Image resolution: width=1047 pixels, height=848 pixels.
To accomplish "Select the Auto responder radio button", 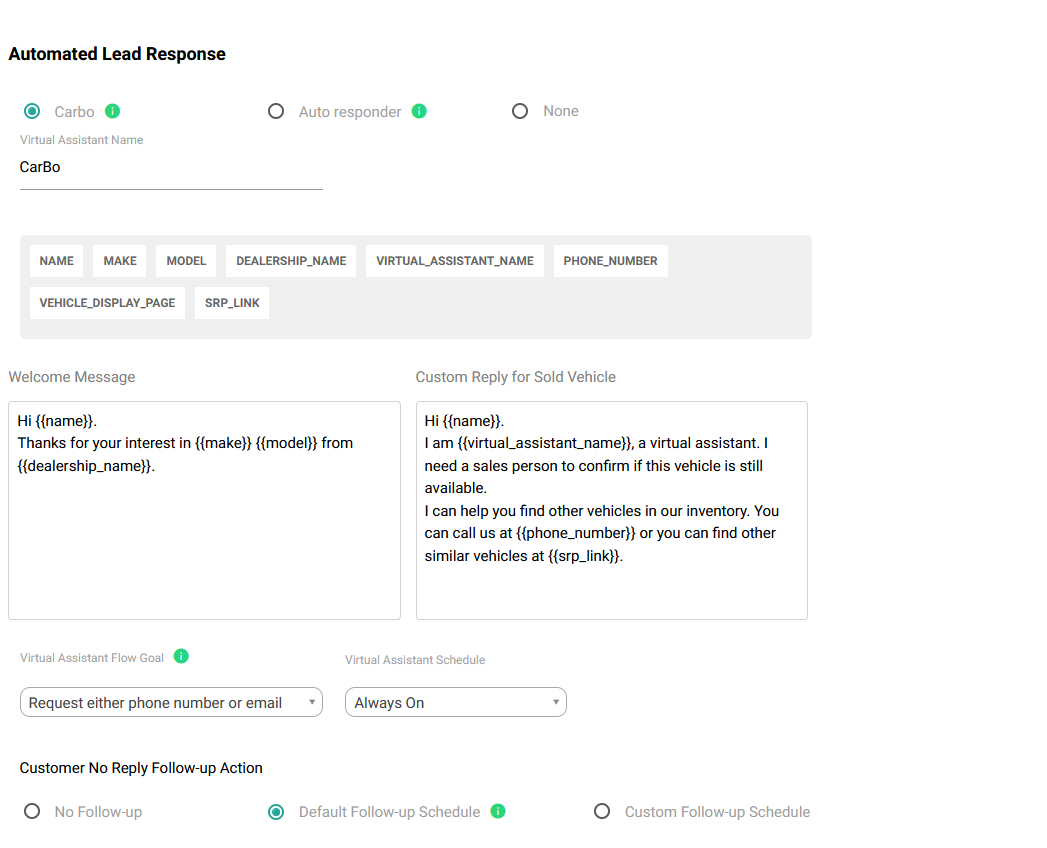I will 276,111.
